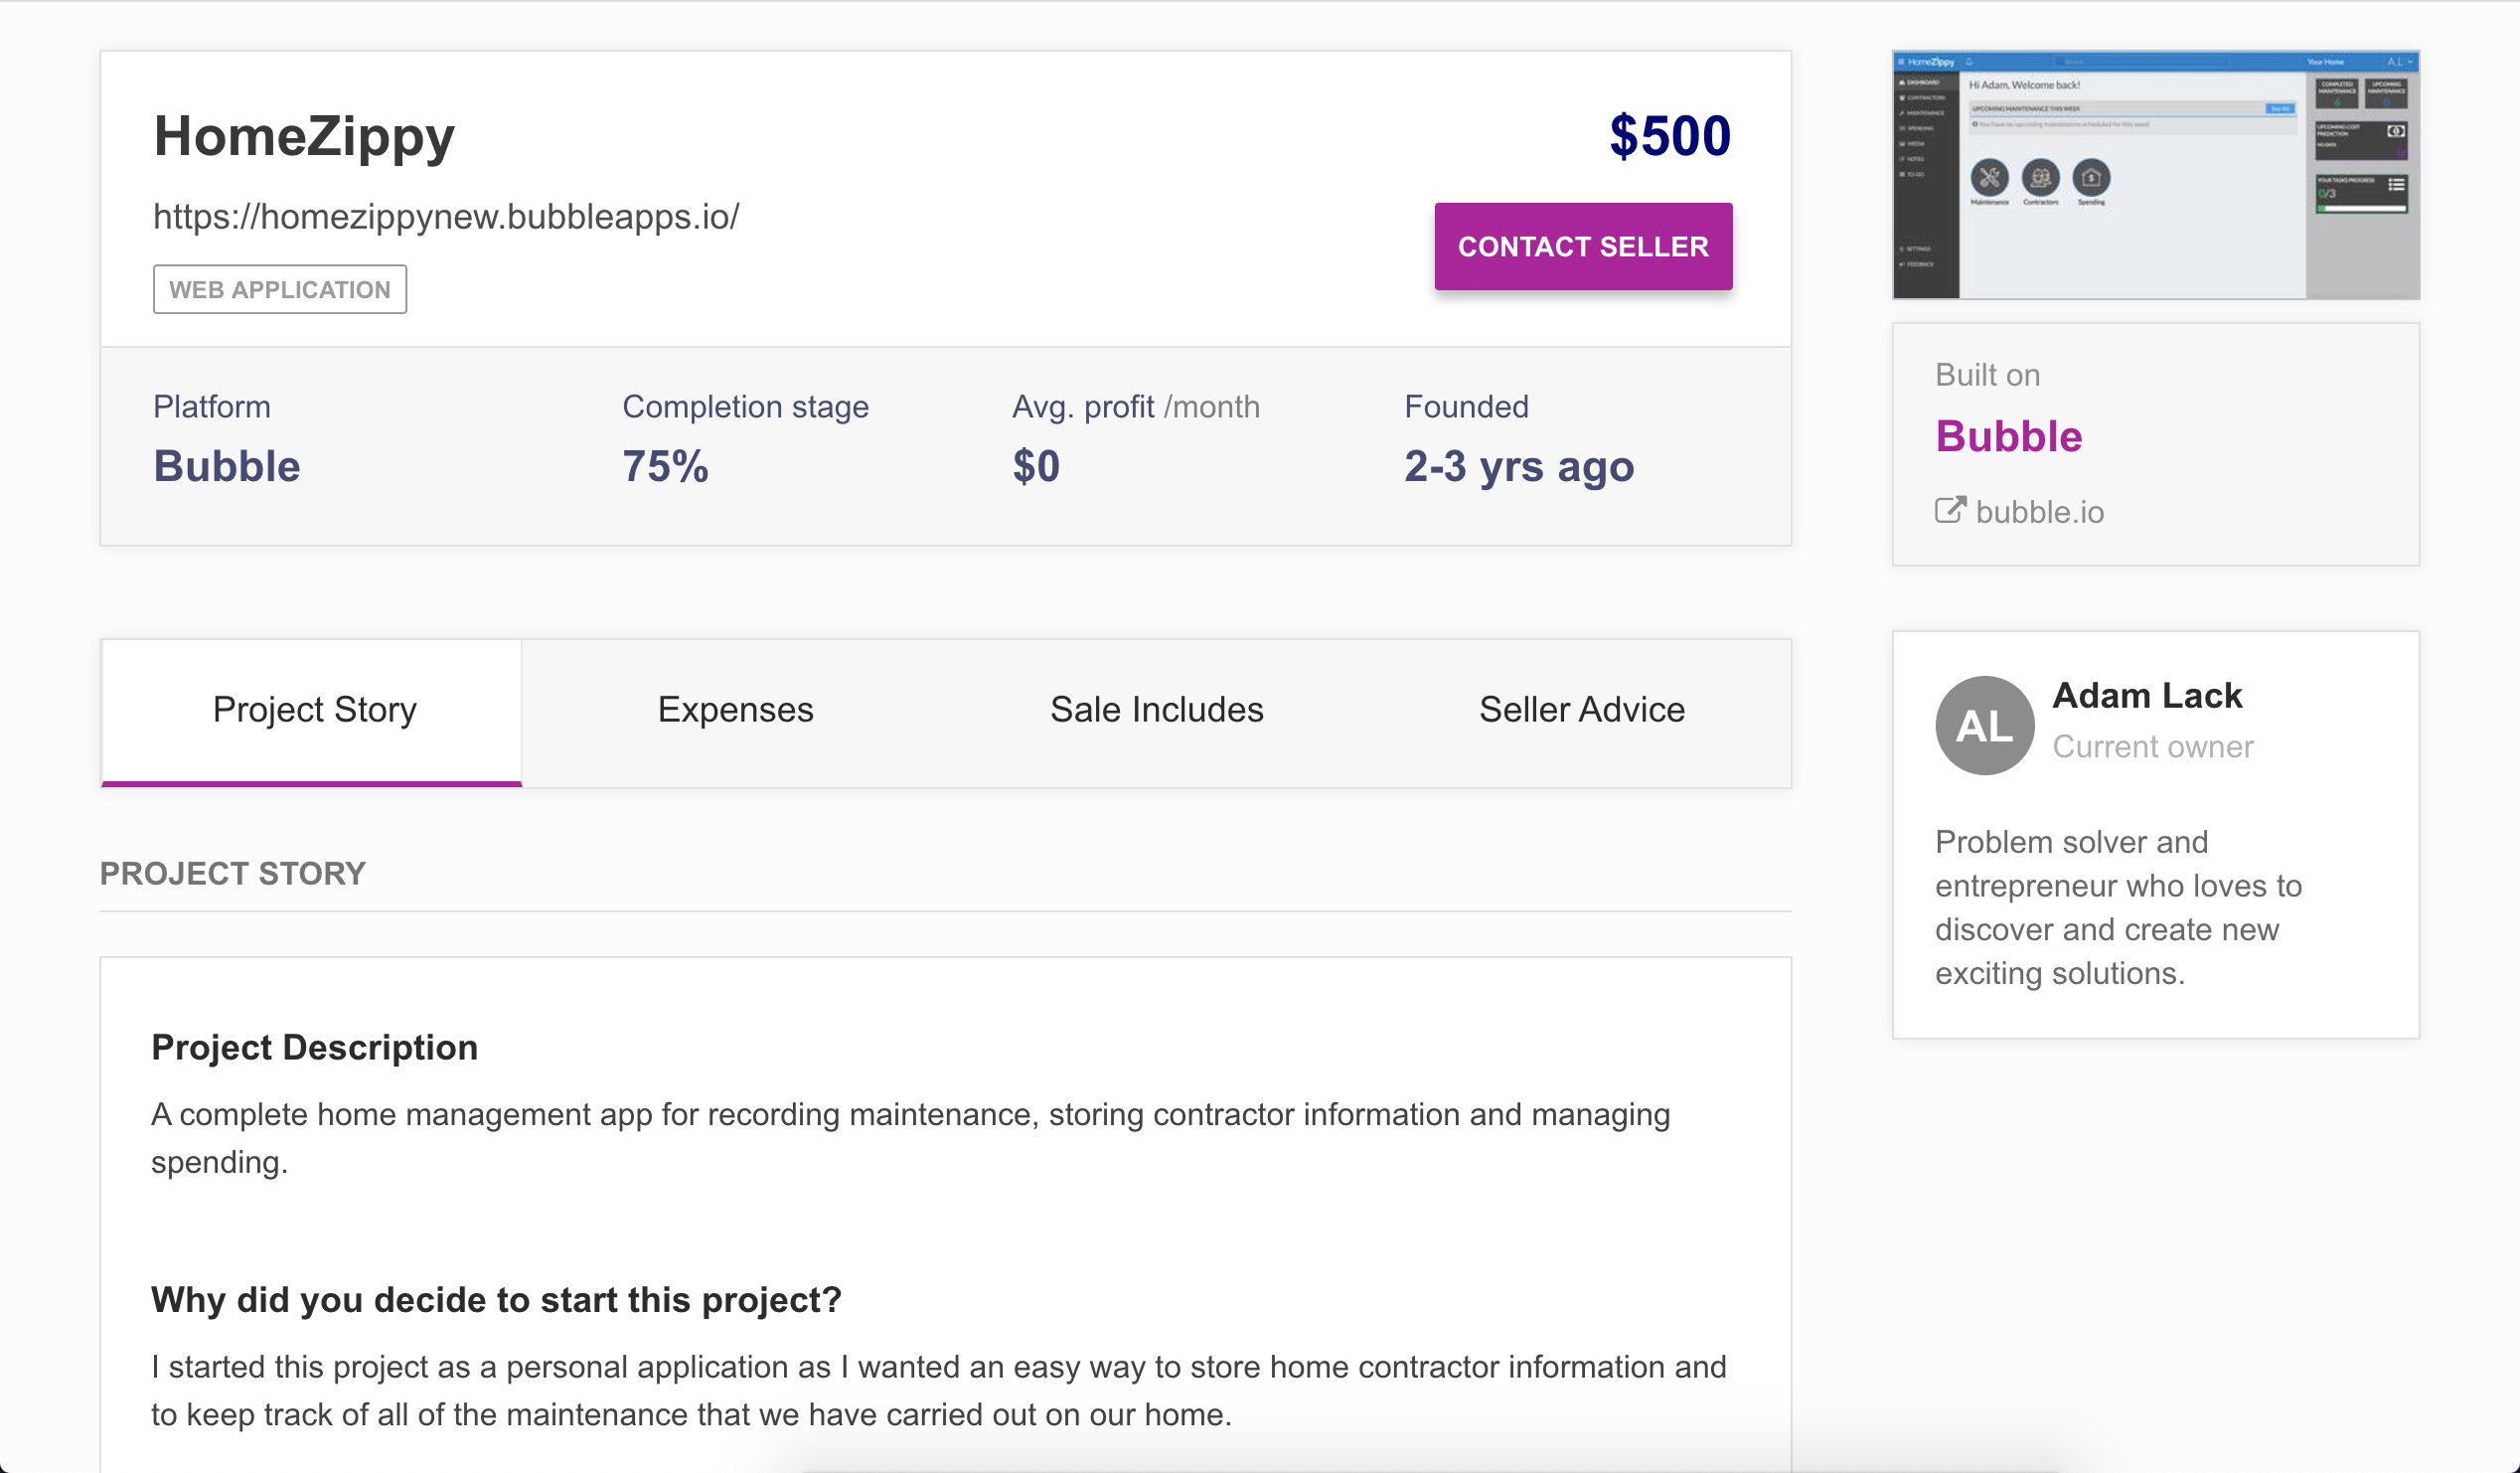Click the bubble.io link text
The image size is (2520, 1473).
click(2039, 512)
